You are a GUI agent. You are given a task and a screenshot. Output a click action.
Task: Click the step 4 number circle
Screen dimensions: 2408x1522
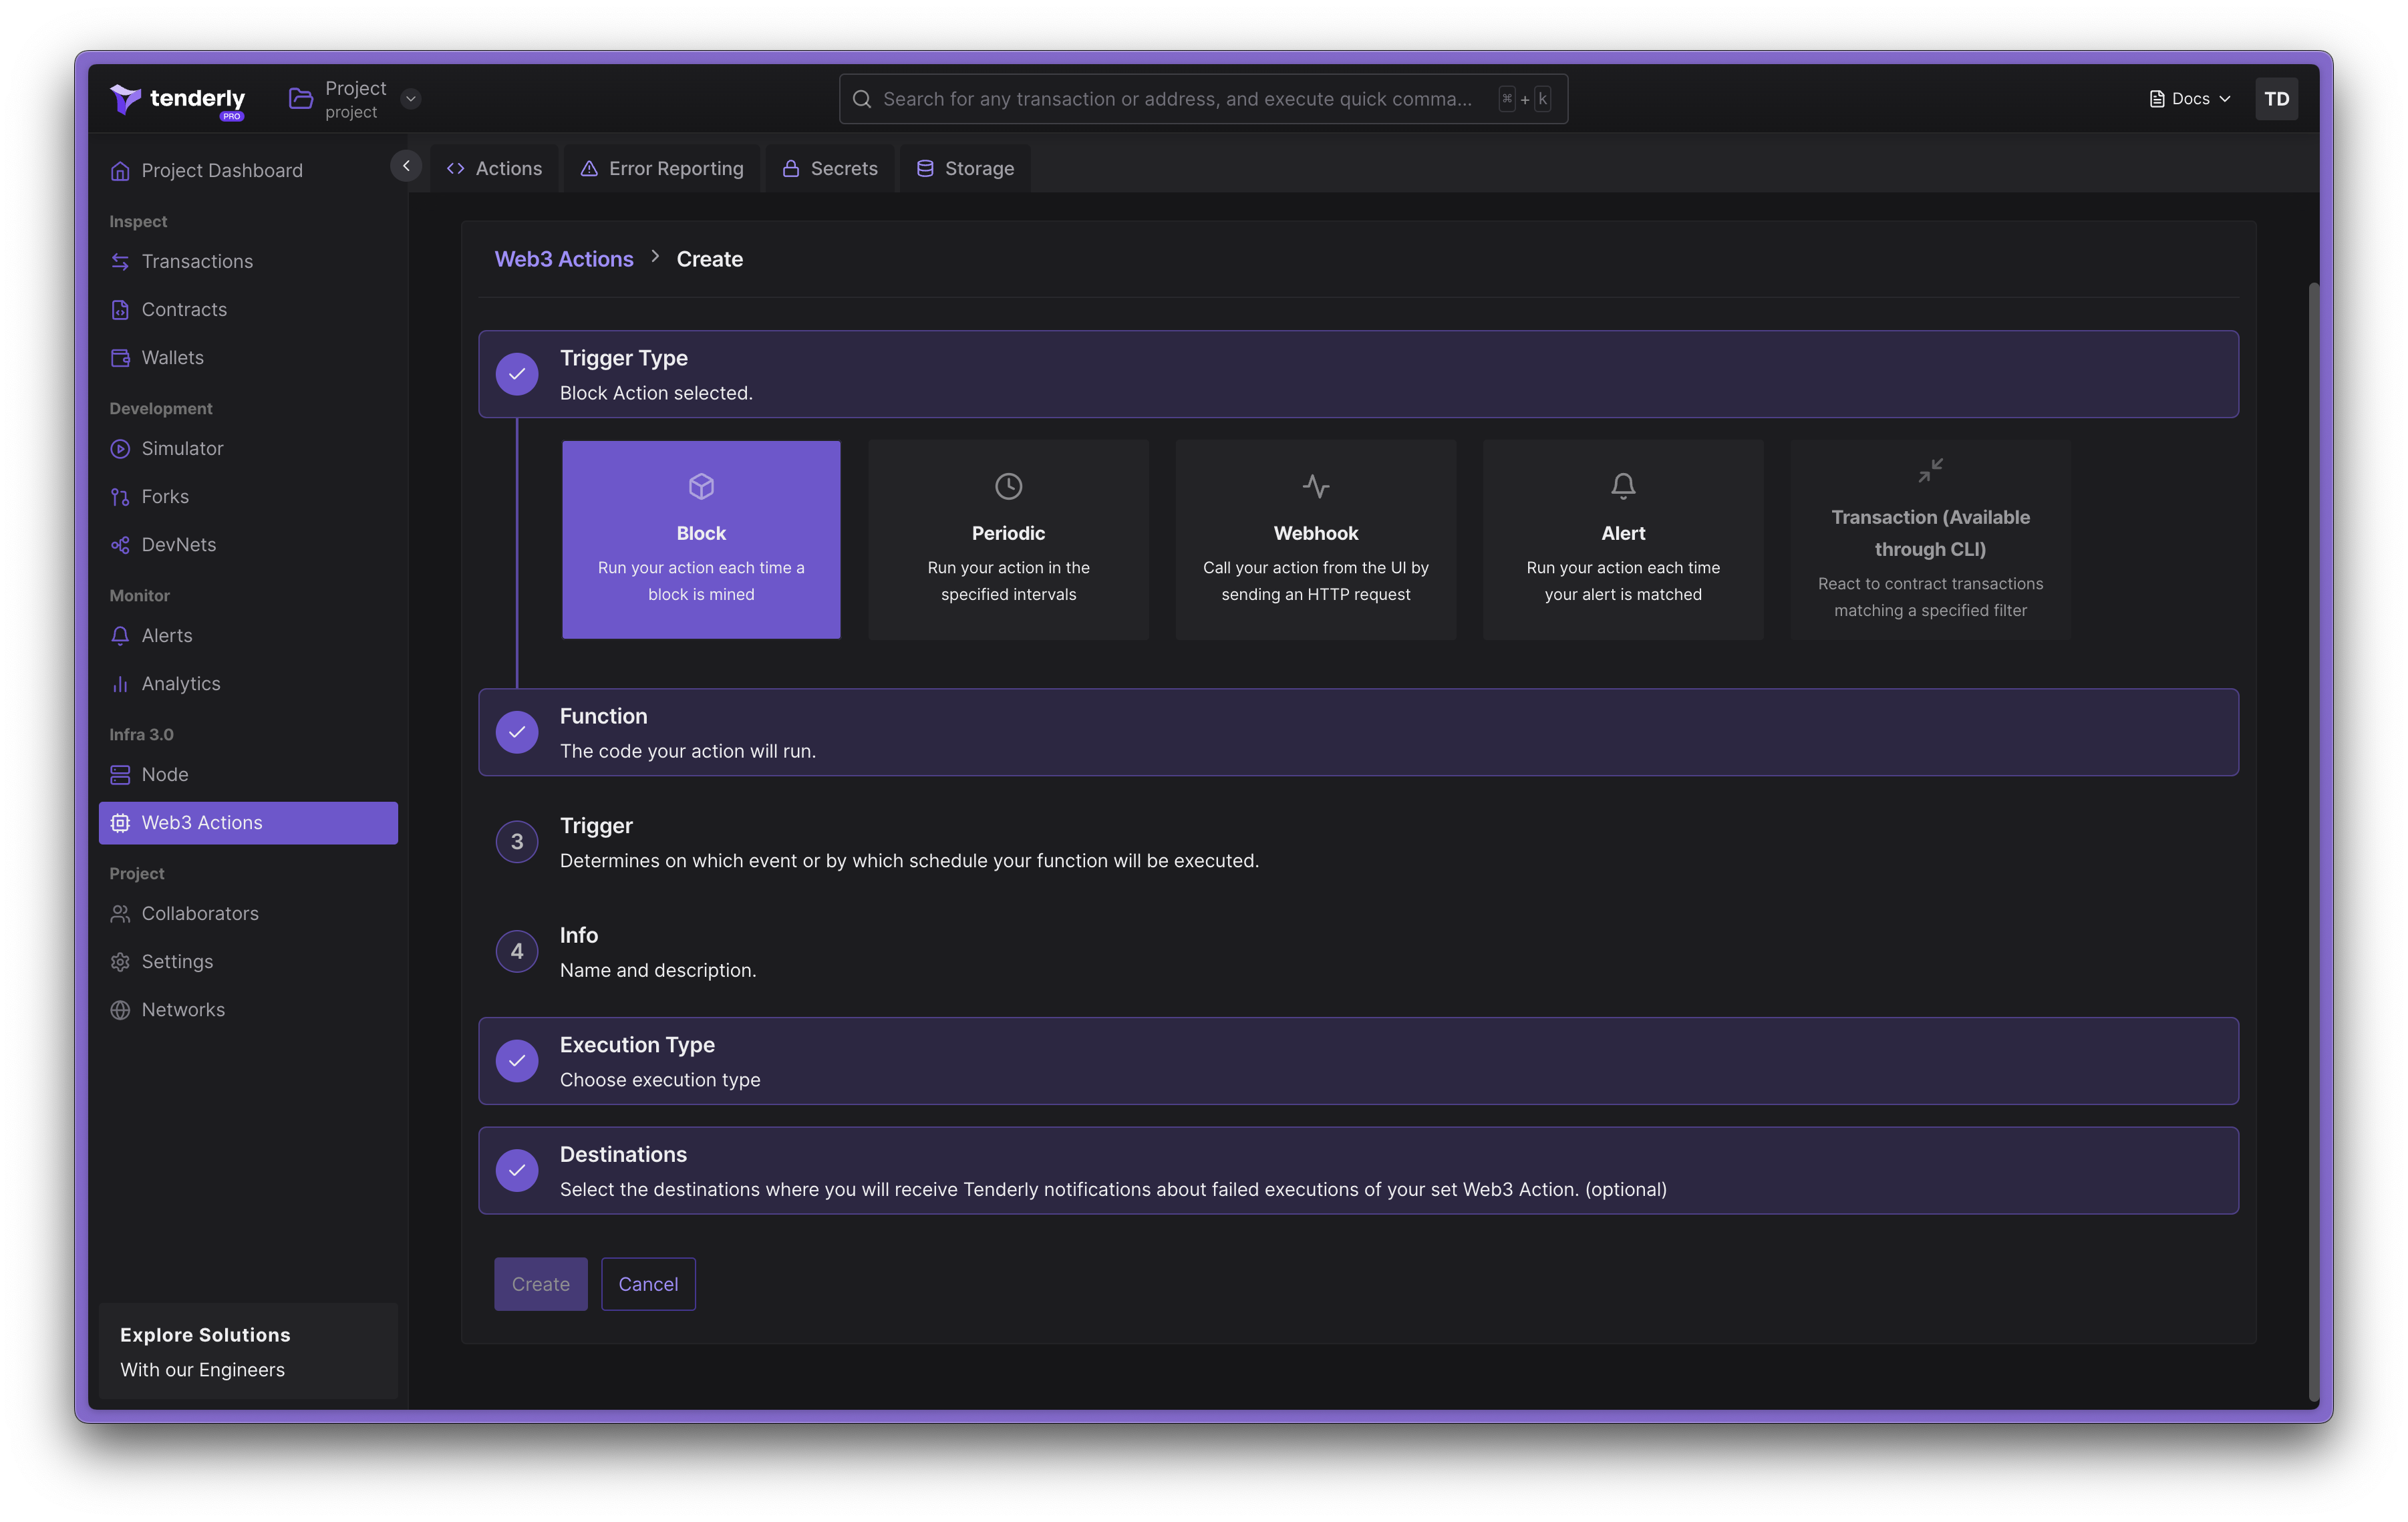pyautogui.click(x=517, y=951)
